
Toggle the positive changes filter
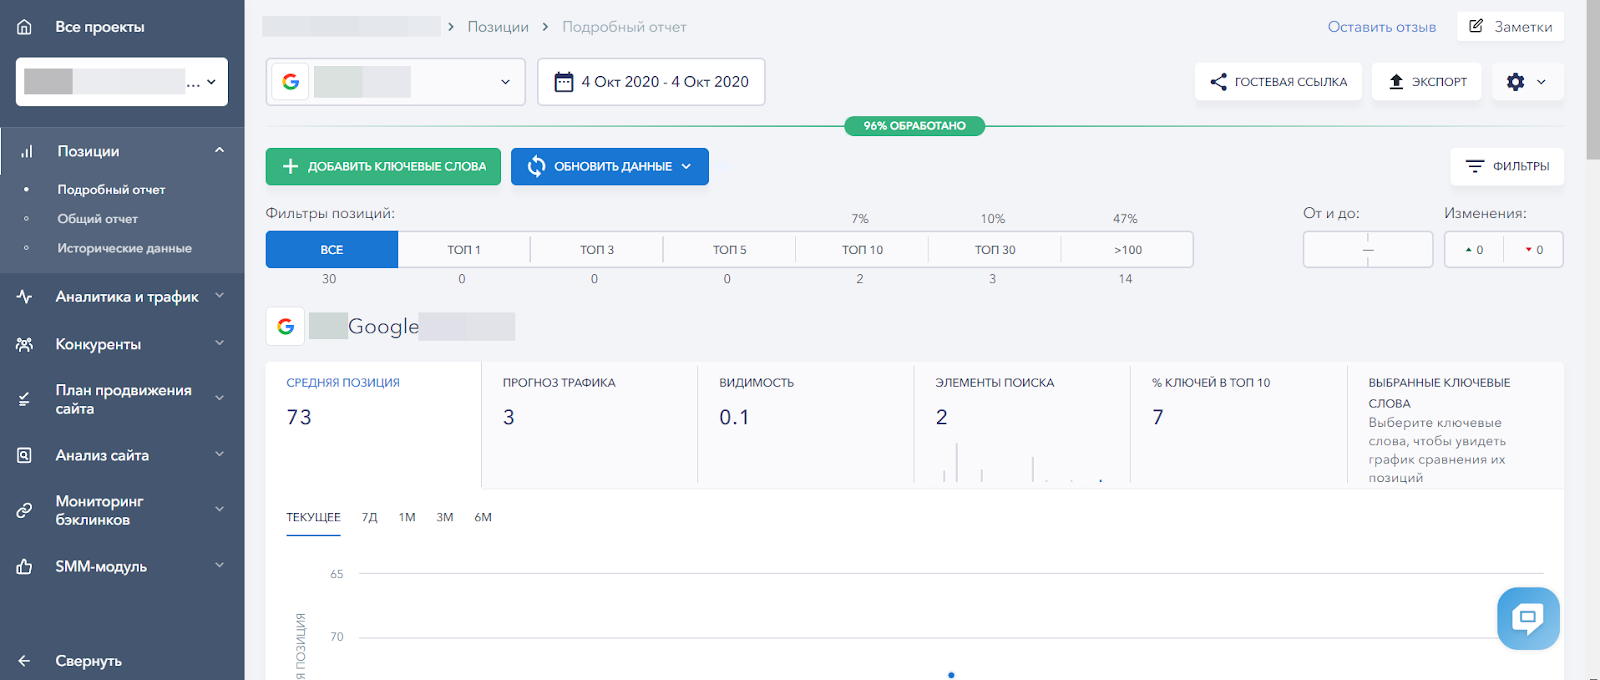coord(1474,250)
